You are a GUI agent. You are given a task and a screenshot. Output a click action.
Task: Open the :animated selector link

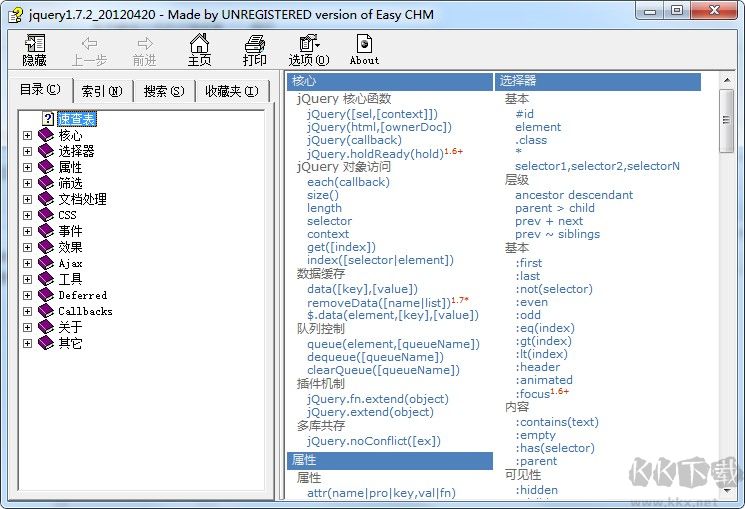point(544,380)
